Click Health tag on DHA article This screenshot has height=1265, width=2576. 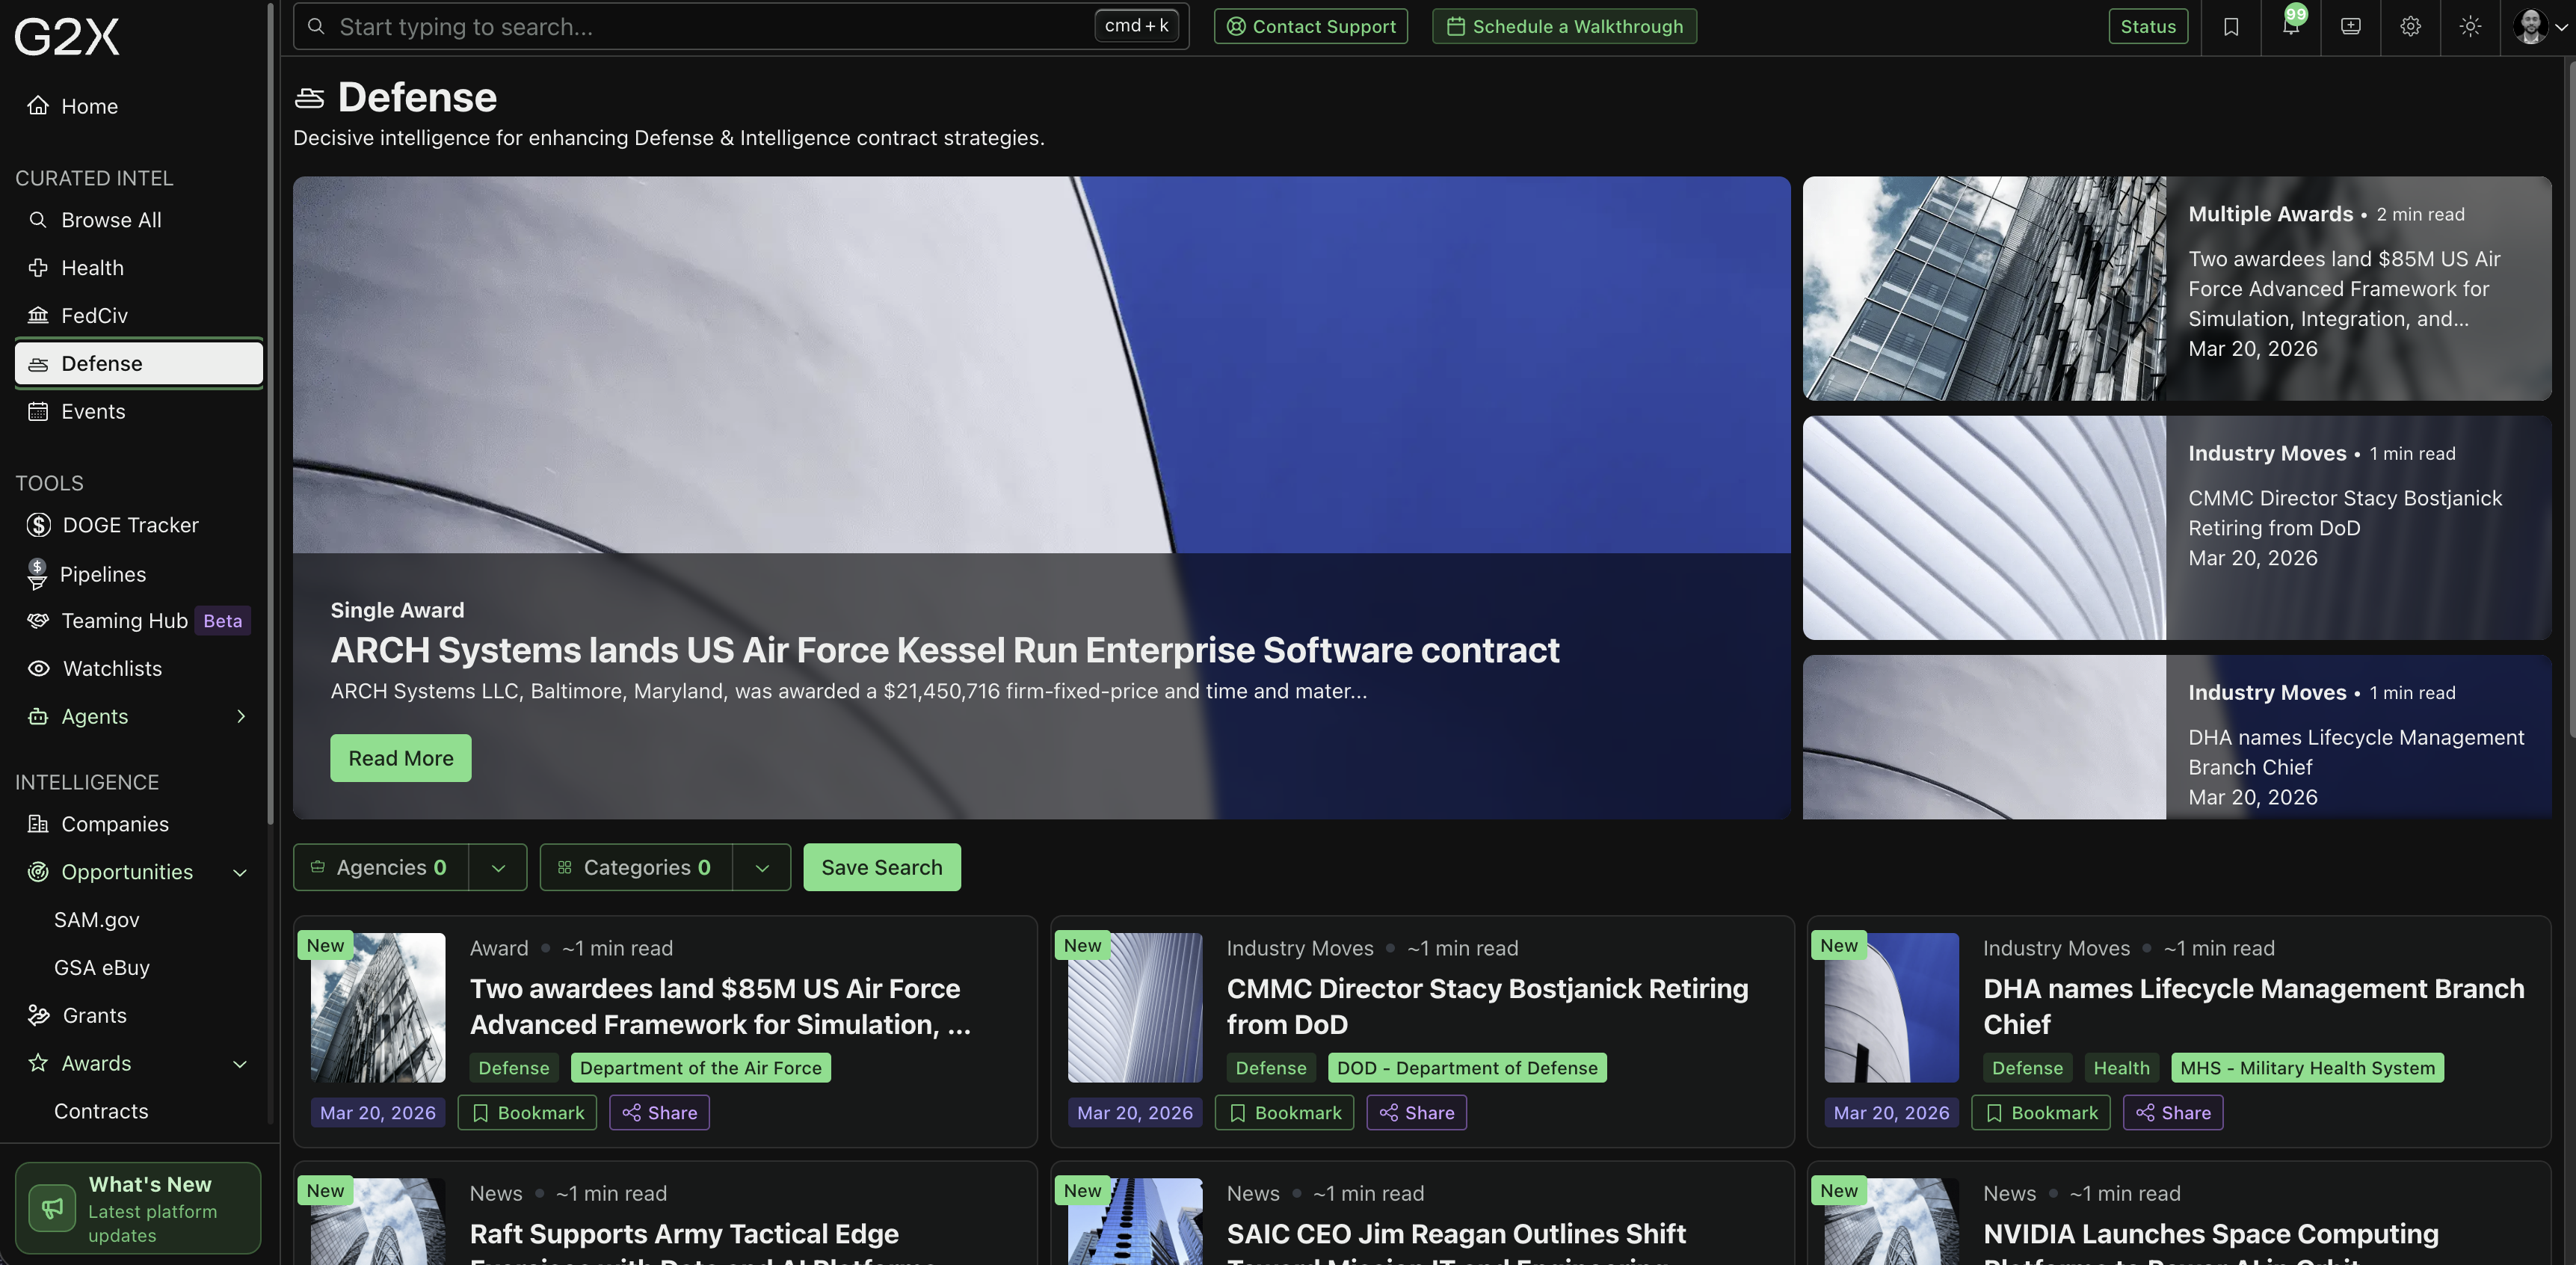coord(2122,1068)
